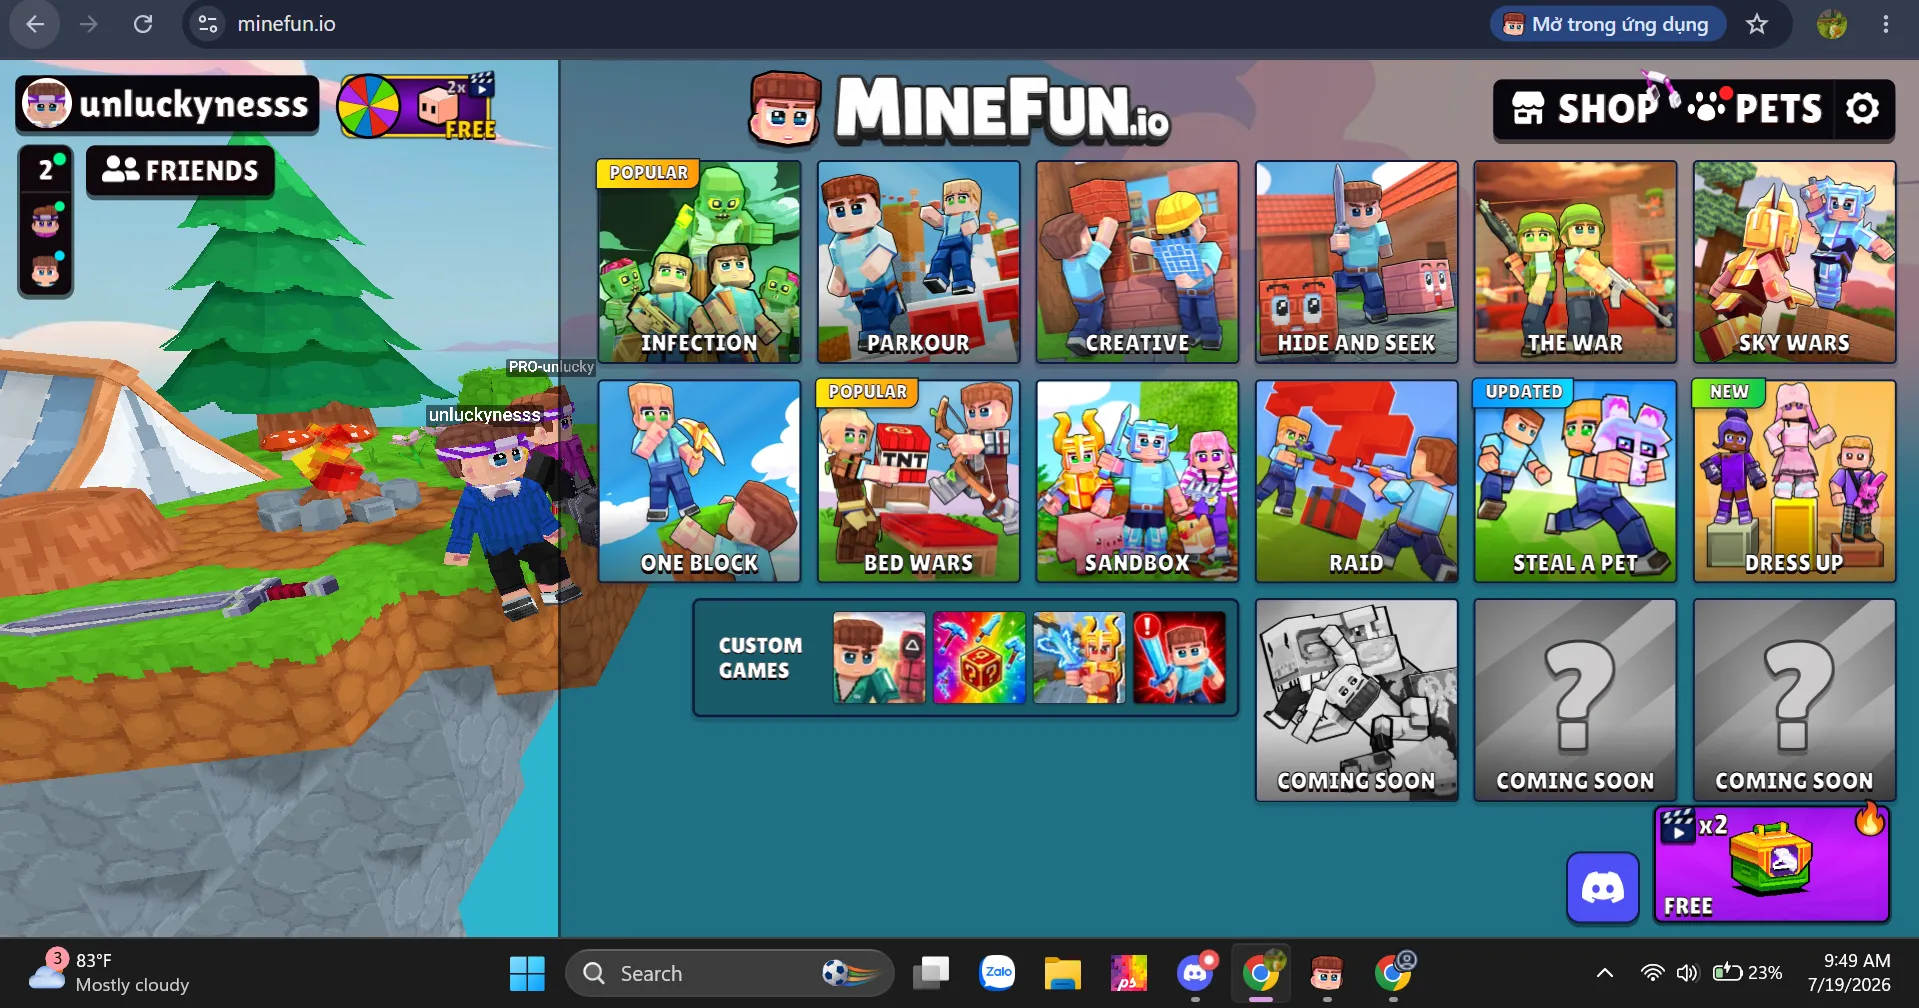This screenshot has width=1919, height=1008.
Task: Start the Raid game mode
Action: 1356,481
